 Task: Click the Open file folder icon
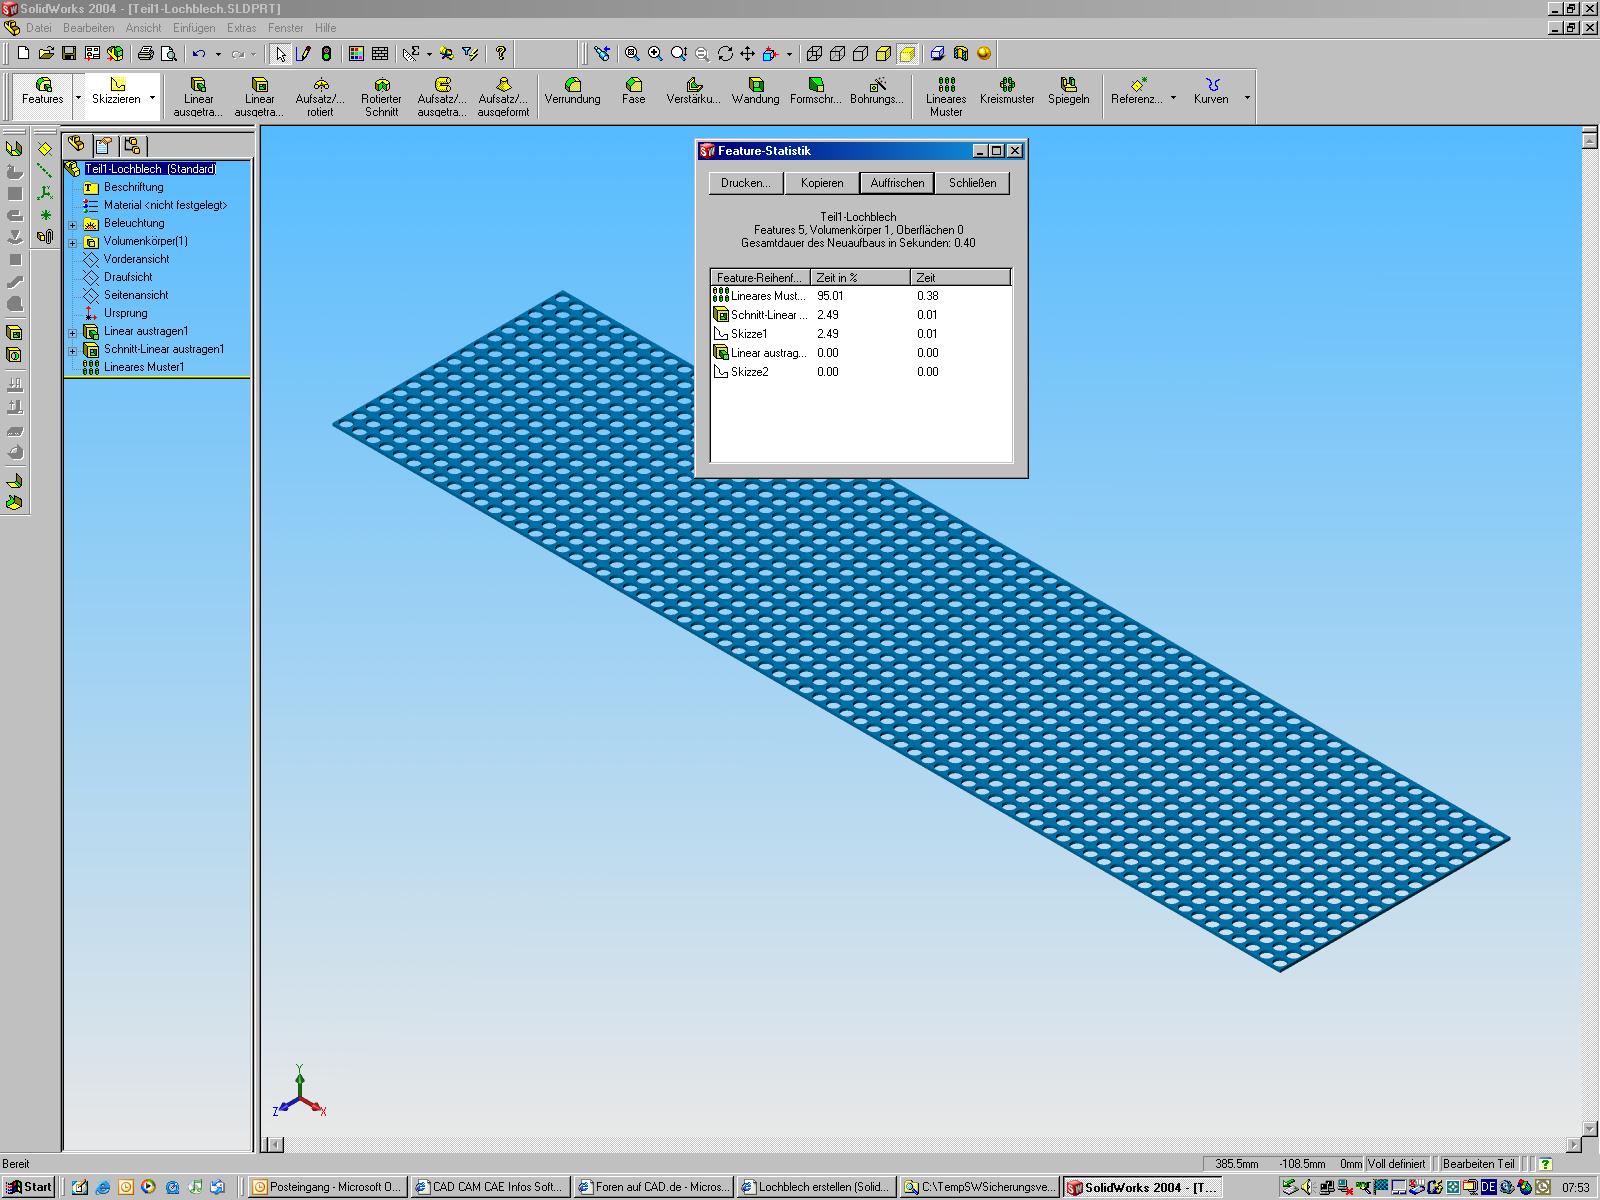point(46,54)
